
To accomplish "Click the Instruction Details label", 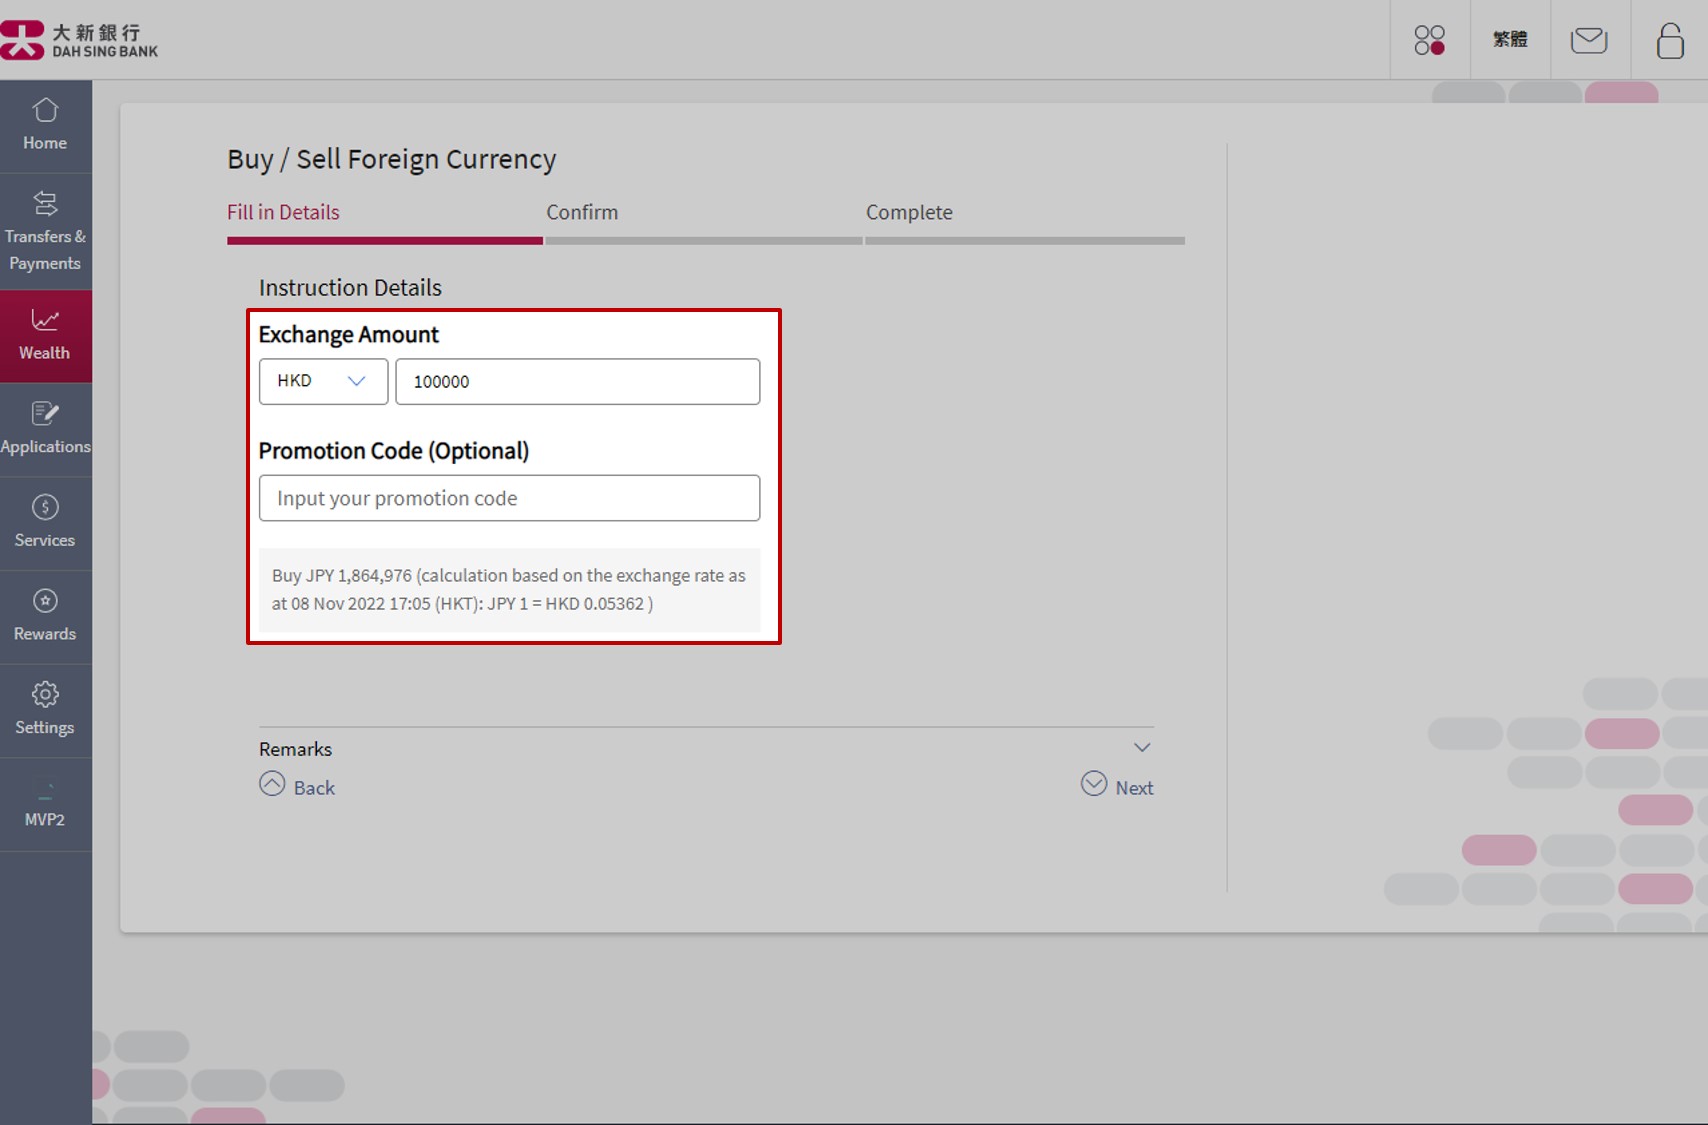I will tap(350, 288).
